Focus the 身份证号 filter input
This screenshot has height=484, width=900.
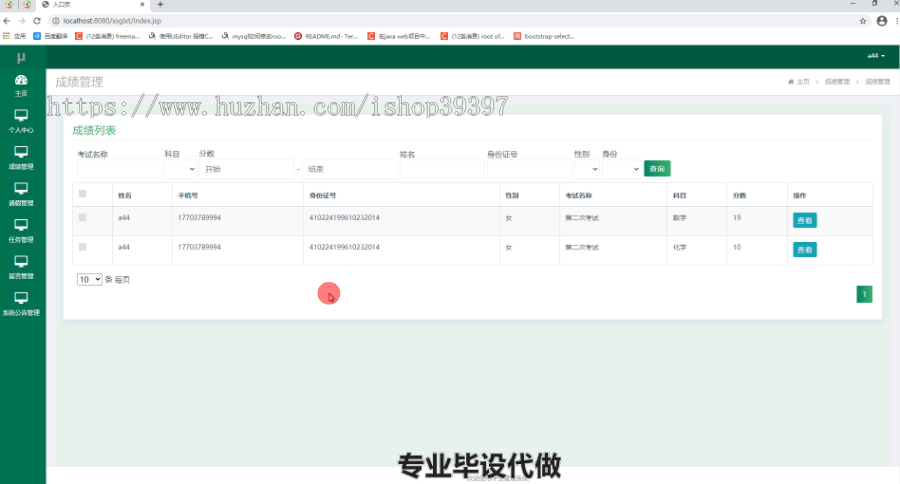(529, 169)
